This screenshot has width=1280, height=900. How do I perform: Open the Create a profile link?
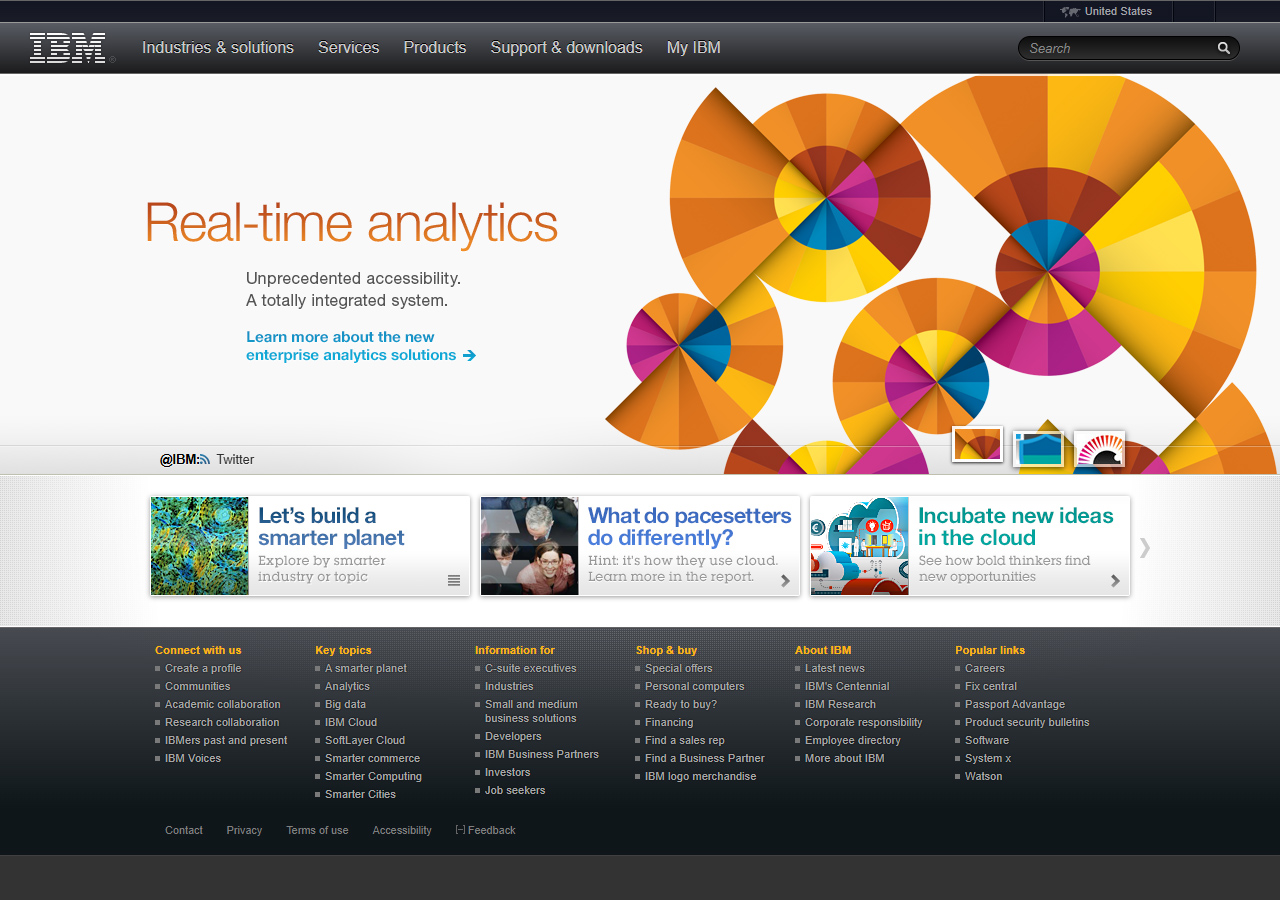[x=203, y=668]
